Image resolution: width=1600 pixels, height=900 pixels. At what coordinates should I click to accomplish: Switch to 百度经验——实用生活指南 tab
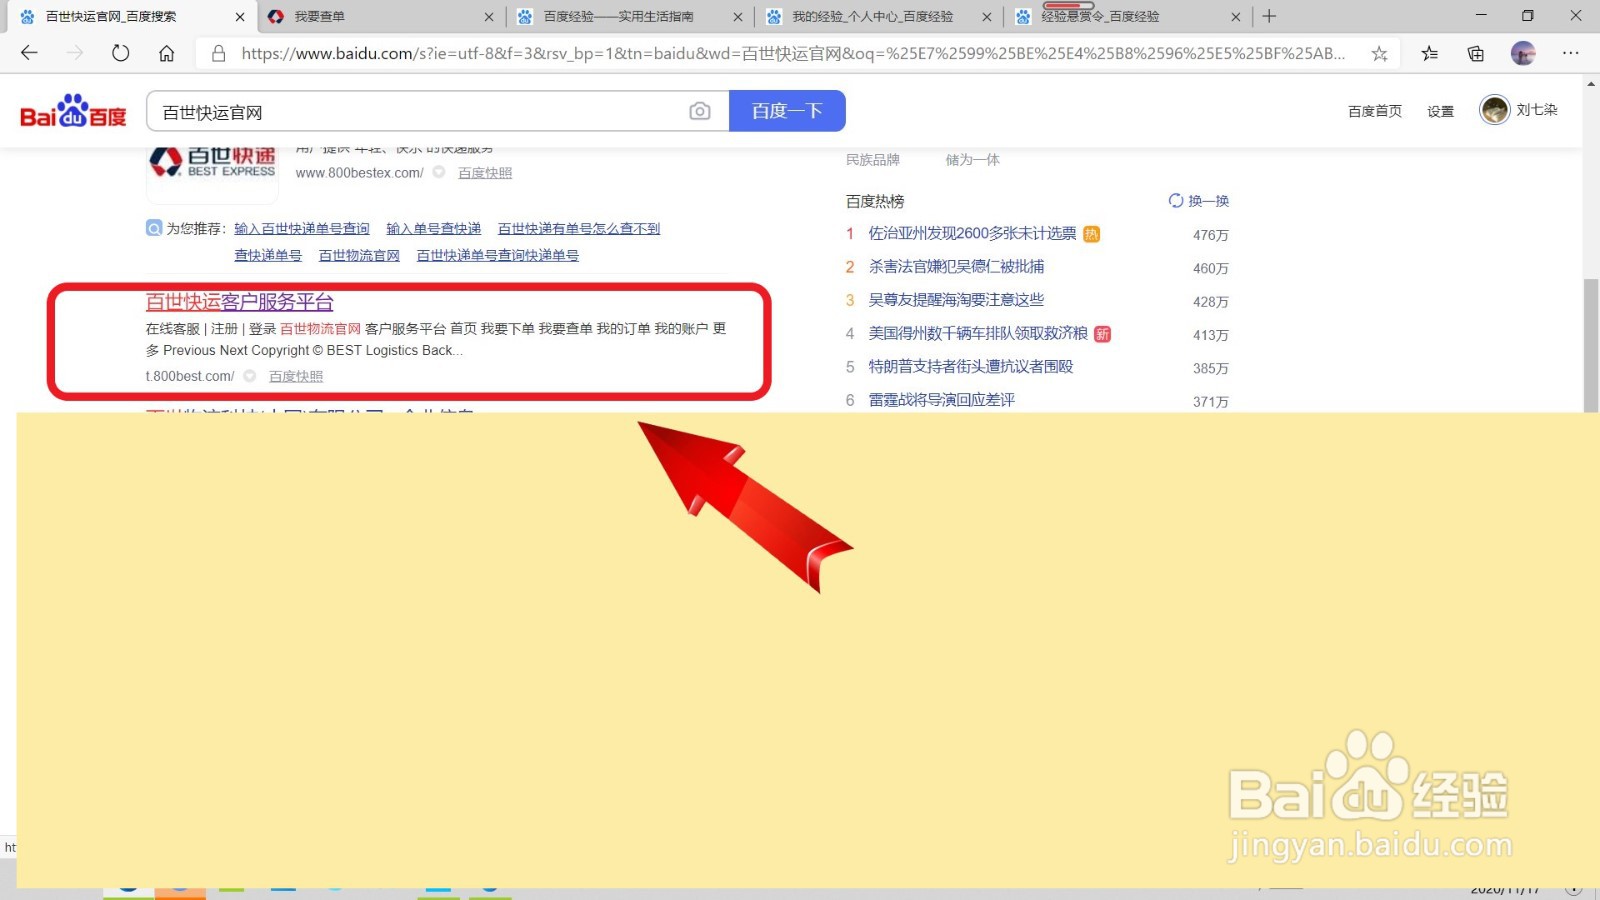point(629,16)
